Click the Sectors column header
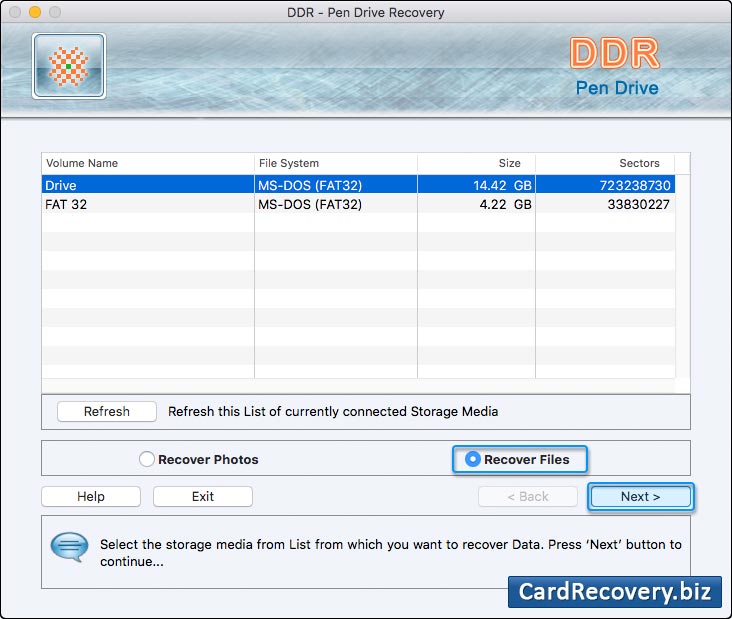The width and height of the screenshot is (732, 619). click(605, 163)
